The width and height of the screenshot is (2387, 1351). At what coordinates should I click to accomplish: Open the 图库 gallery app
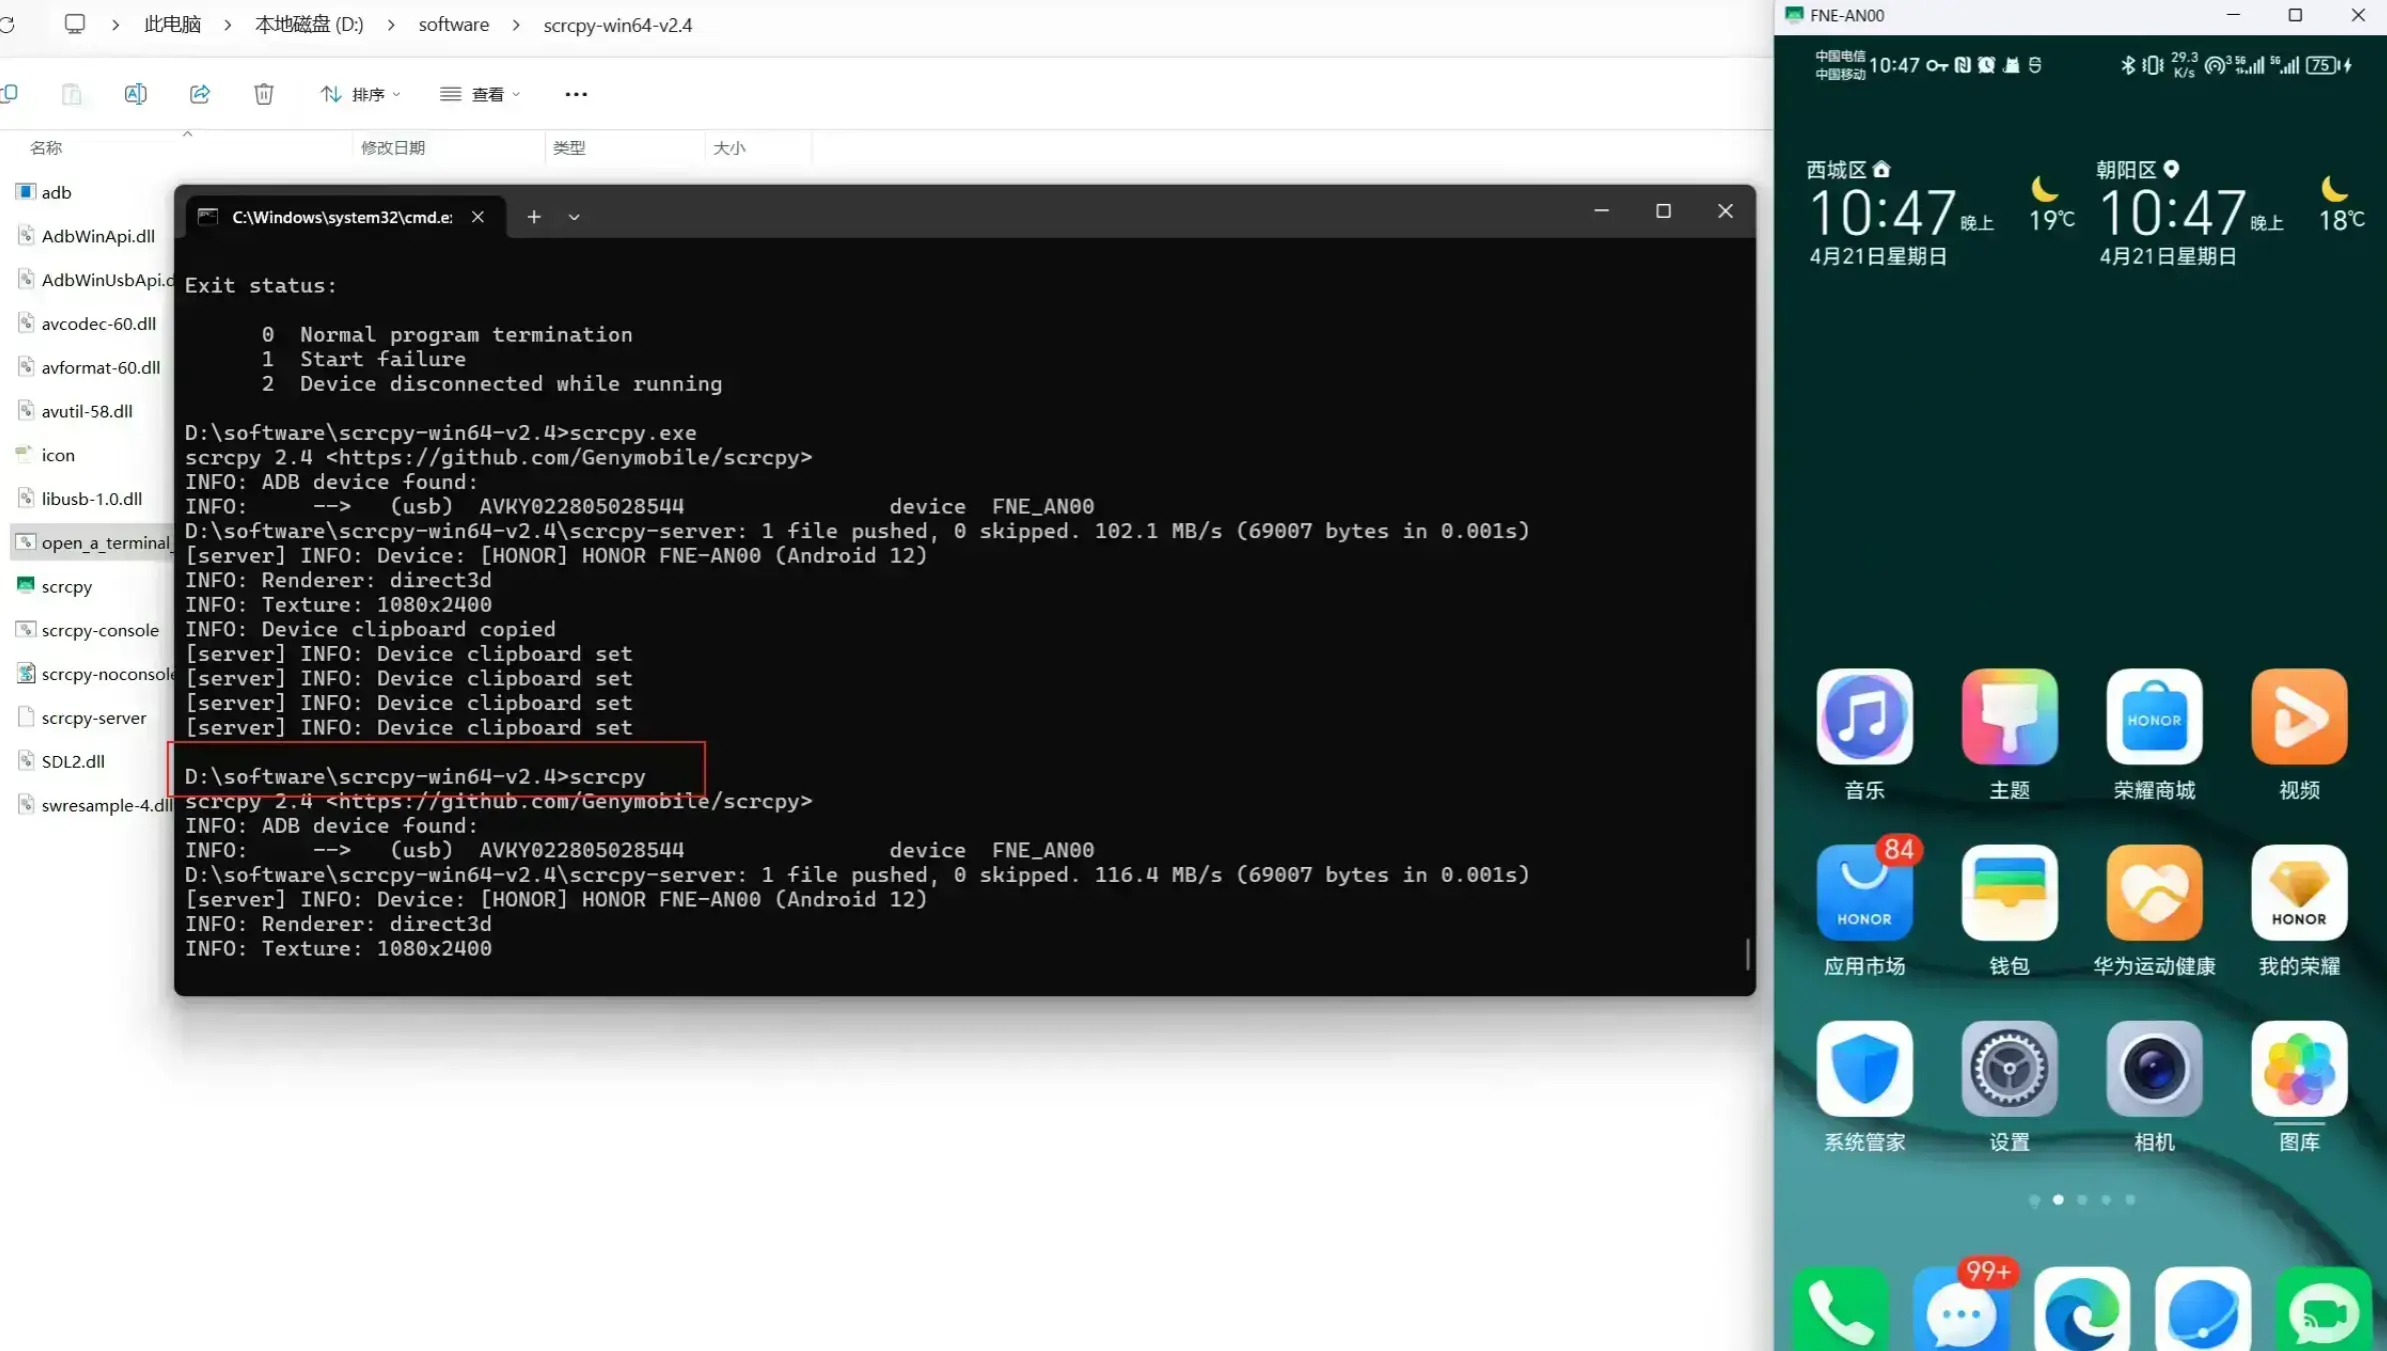click(x=2299, y=1069)
